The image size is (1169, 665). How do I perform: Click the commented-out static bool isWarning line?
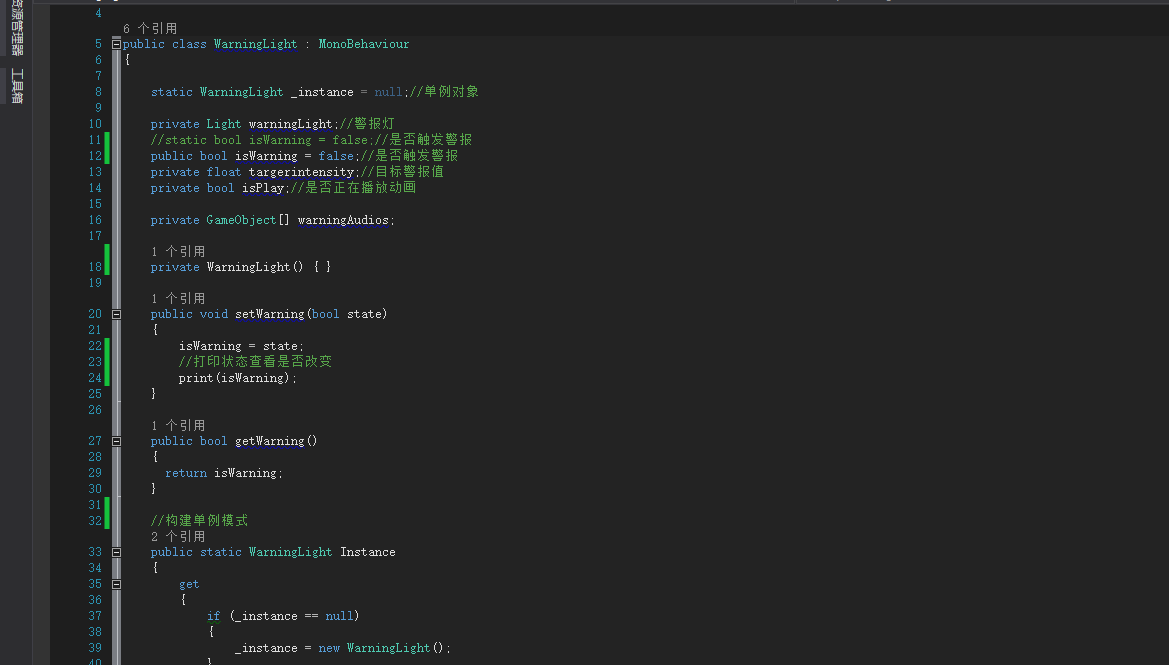(311, 140)
